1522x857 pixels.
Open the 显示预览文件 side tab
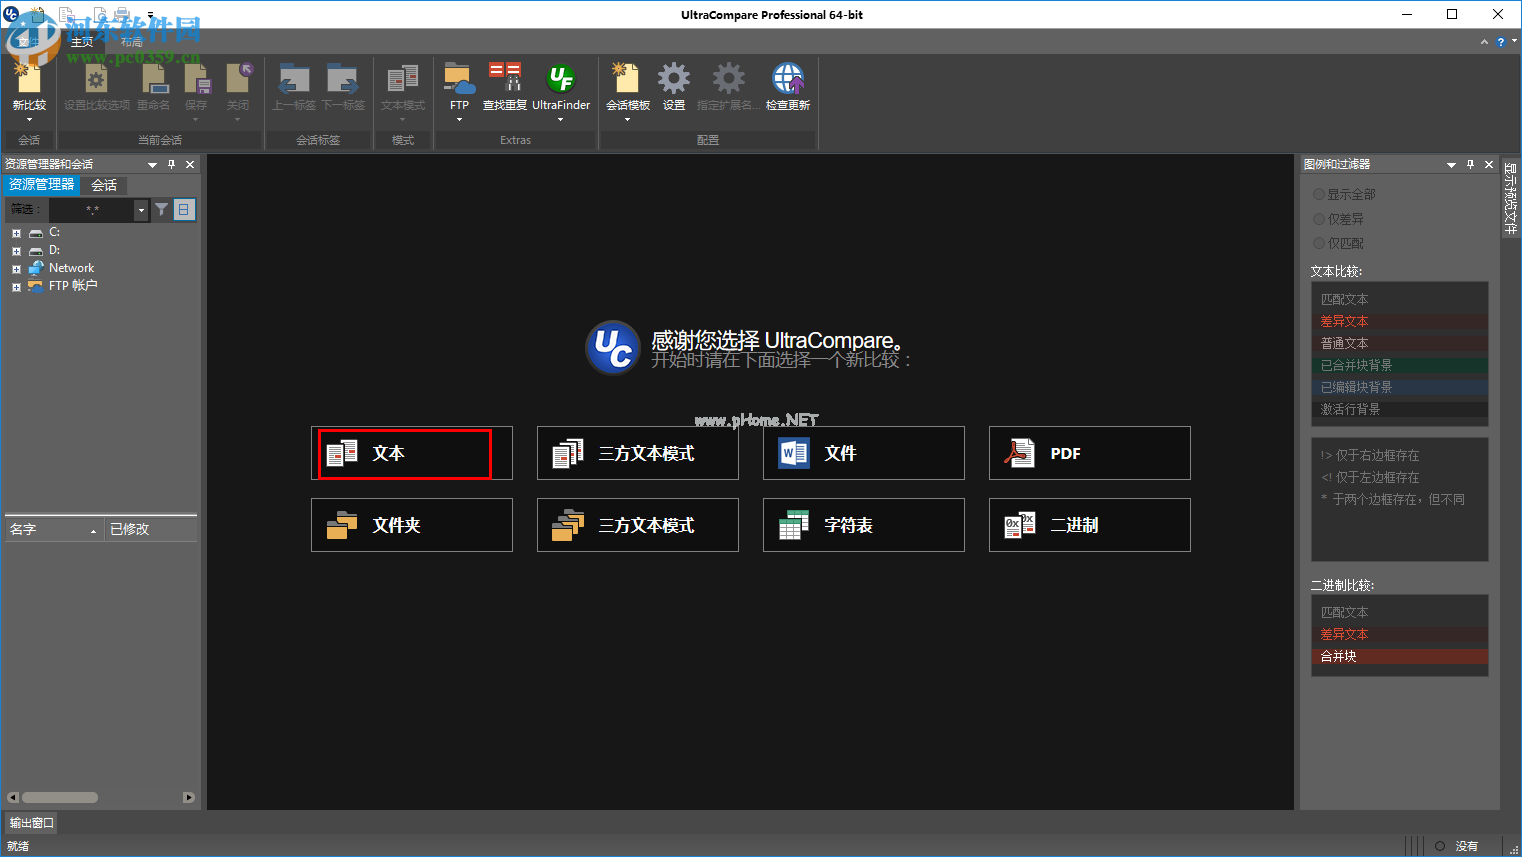pos(1510,197)
